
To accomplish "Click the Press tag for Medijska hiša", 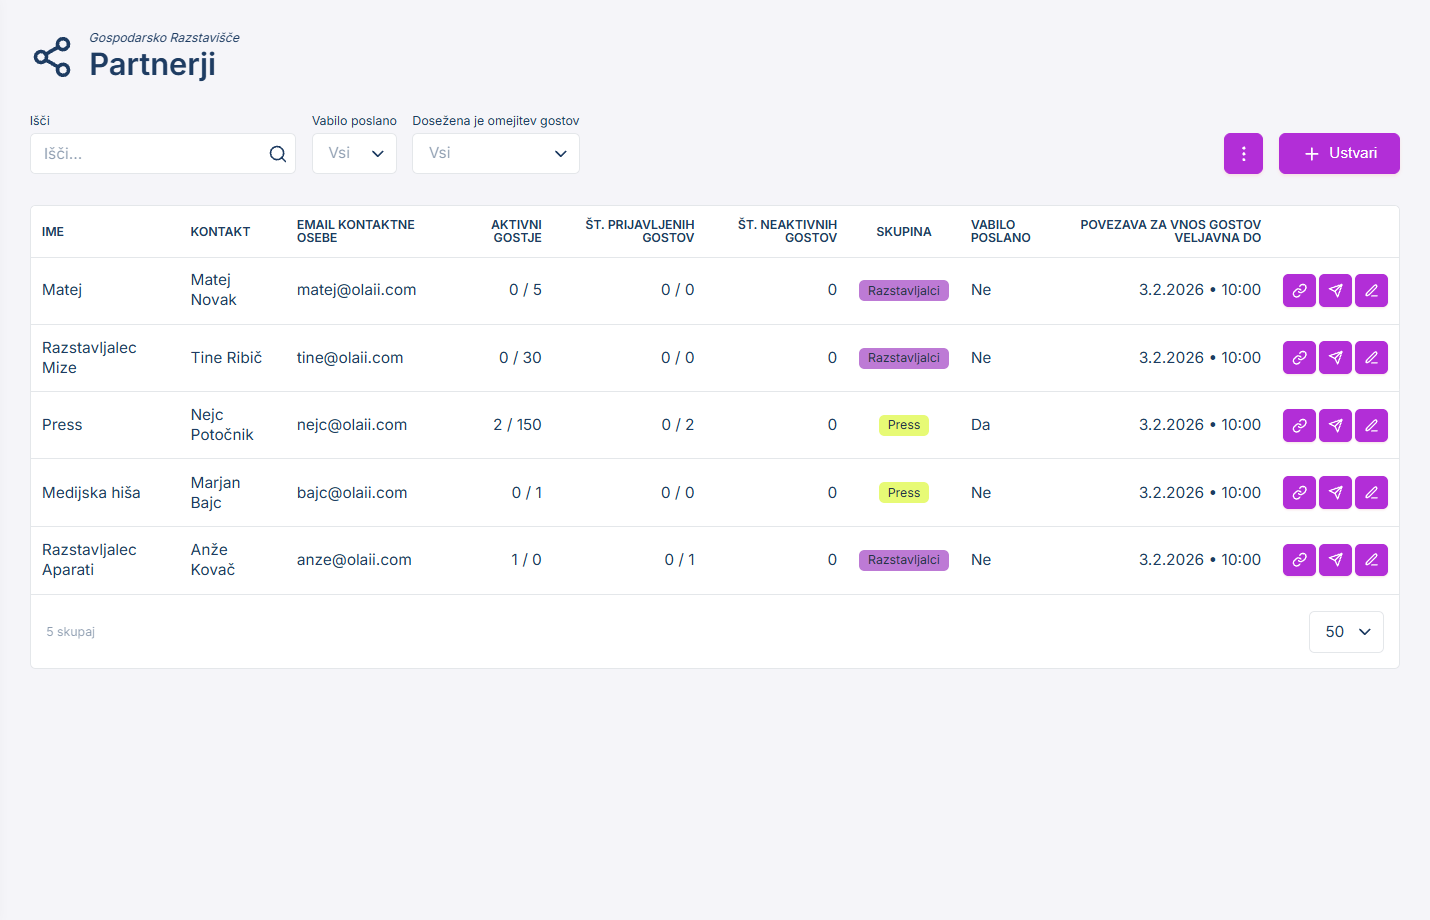I will coord(903,493).
